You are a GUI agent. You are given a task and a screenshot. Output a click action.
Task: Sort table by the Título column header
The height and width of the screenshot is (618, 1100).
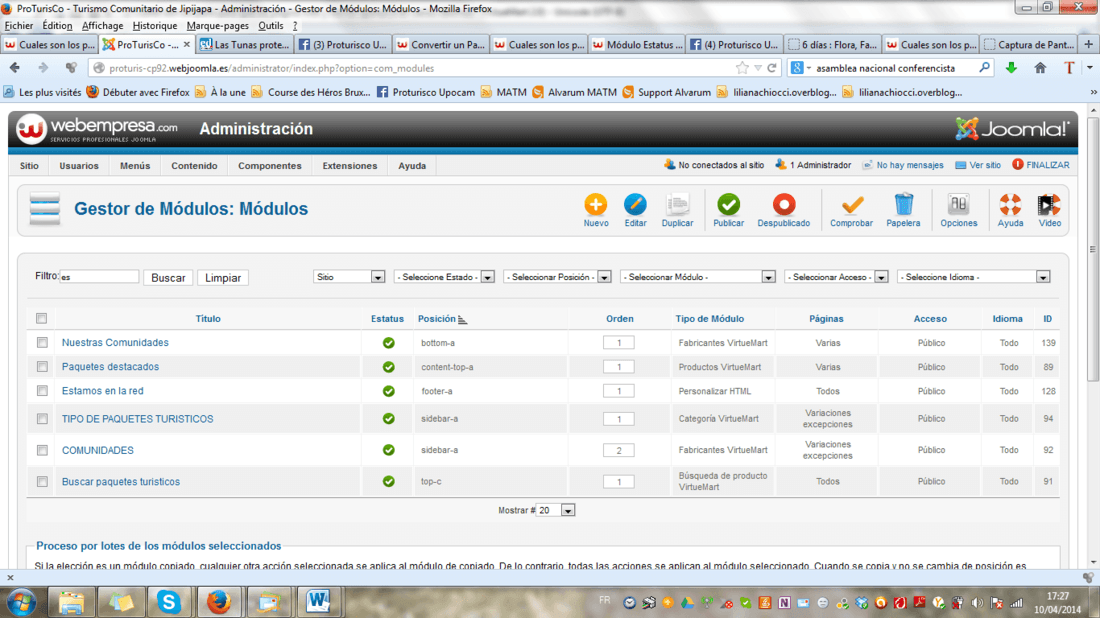pos(208,318)
